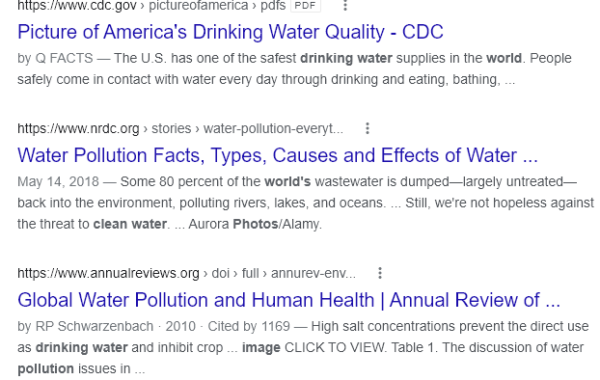Click the 'May 14, 2018' date text
600x380 pixels.
[x=58, y=182]
